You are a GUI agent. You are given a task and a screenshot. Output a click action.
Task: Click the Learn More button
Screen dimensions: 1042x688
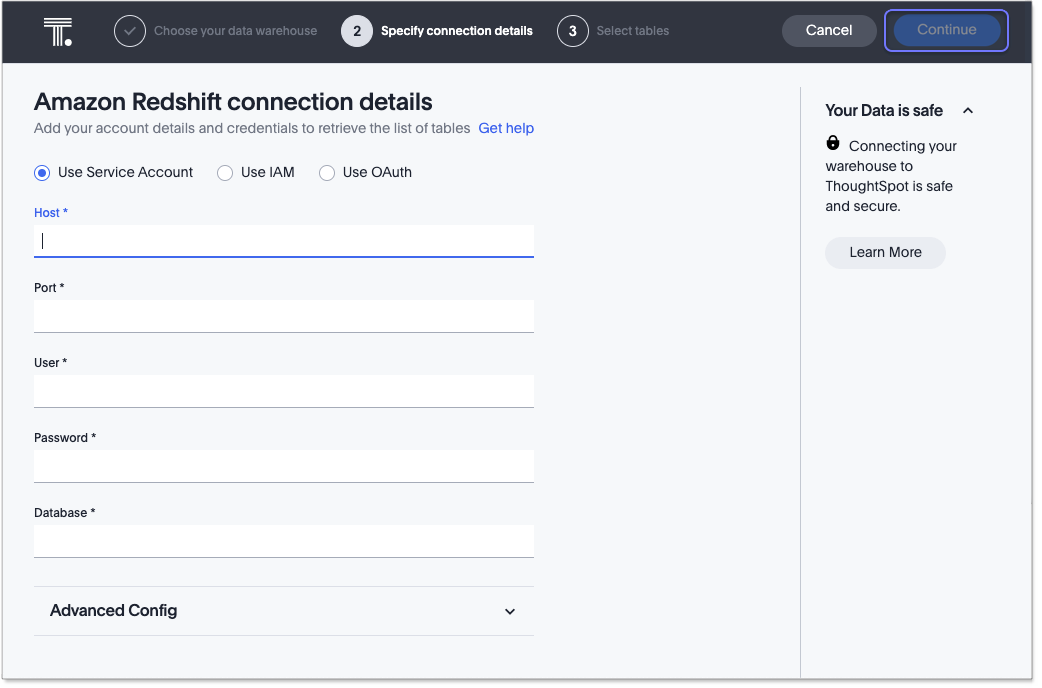coord(885,253)
